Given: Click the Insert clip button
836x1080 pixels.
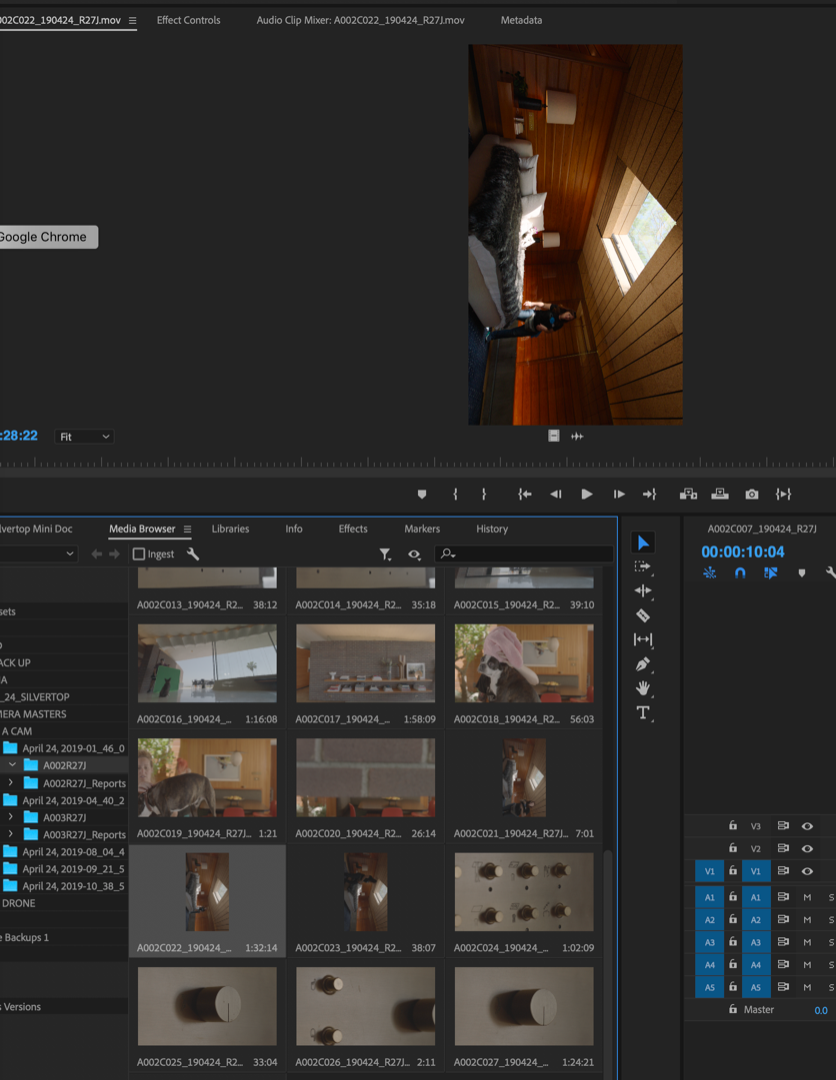Looking at the screenshot, I should [688, 494].
